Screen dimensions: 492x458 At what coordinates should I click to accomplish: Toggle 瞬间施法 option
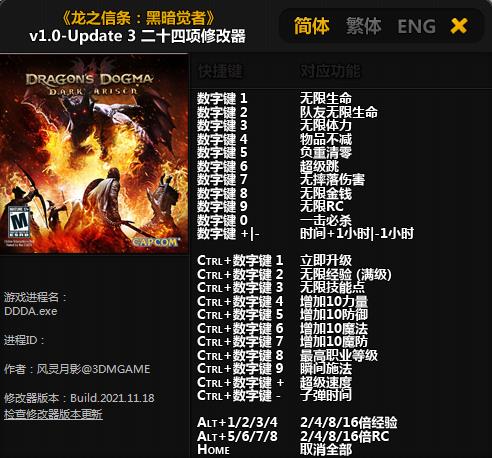pyautogui.click(x=326, y=369)
